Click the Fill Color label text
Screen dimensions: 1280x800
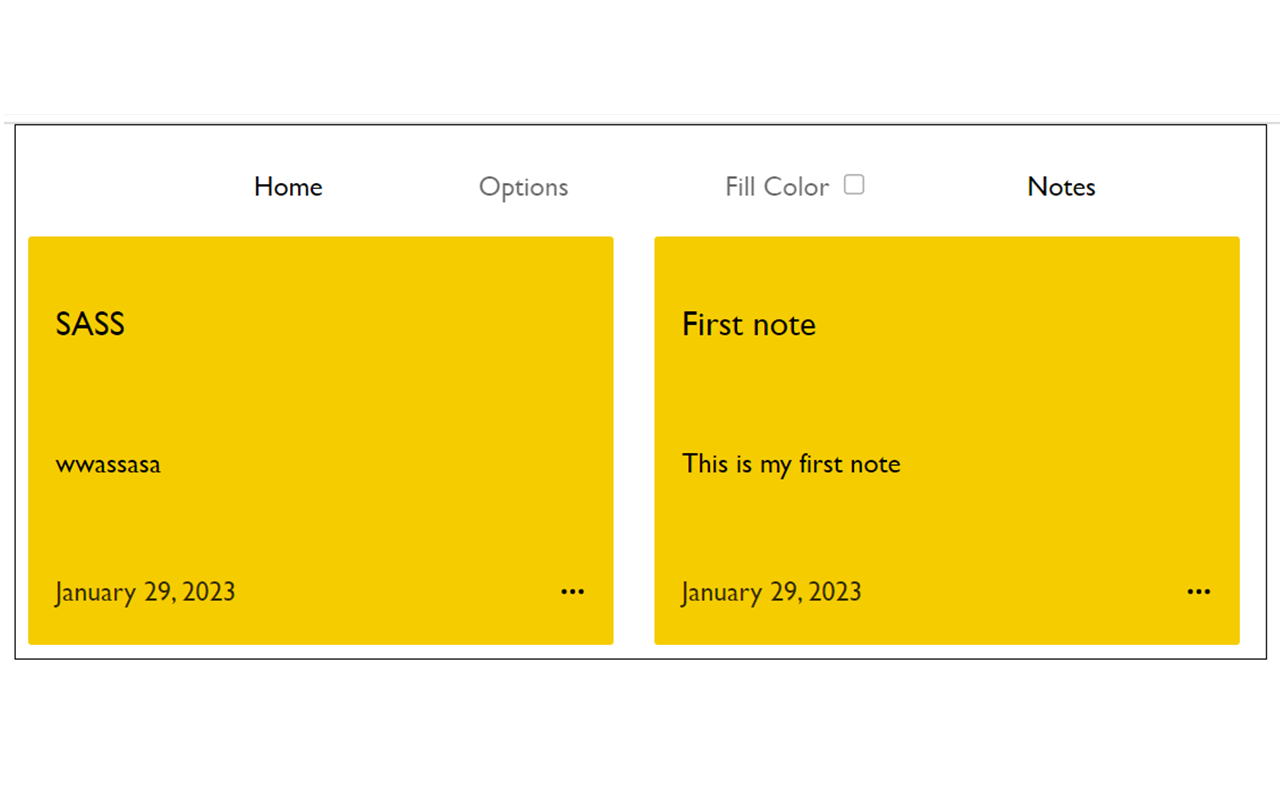(x=776, y=187)
